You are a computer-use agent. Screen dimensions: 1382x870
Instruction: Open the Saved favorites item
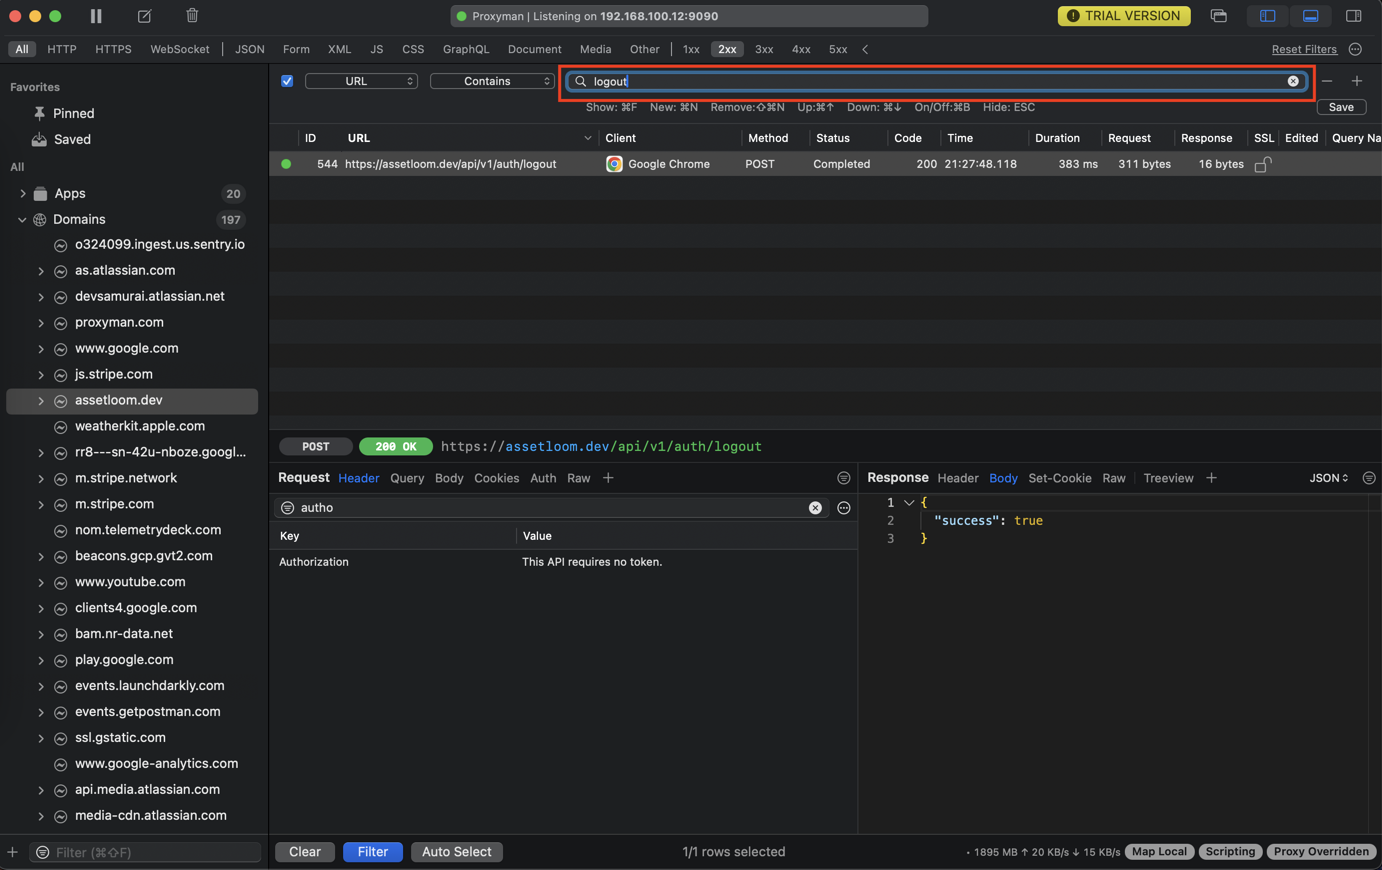tap(72, 139)
